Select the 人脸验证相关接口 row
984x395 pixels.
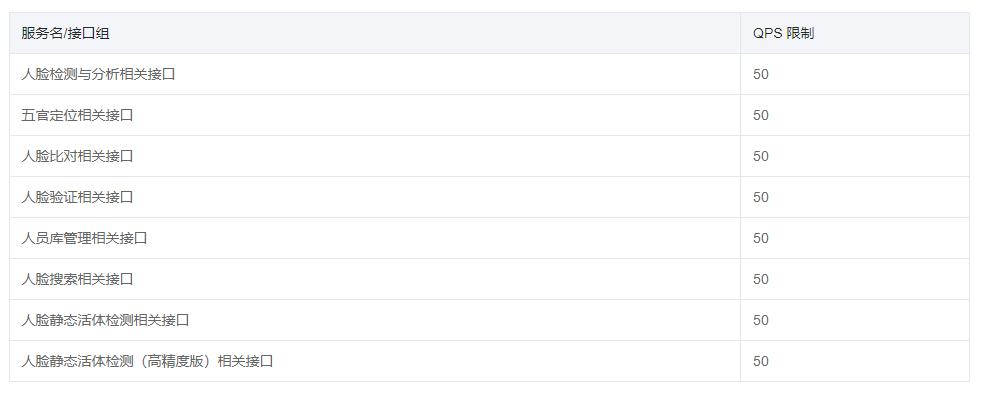(489, 197)
